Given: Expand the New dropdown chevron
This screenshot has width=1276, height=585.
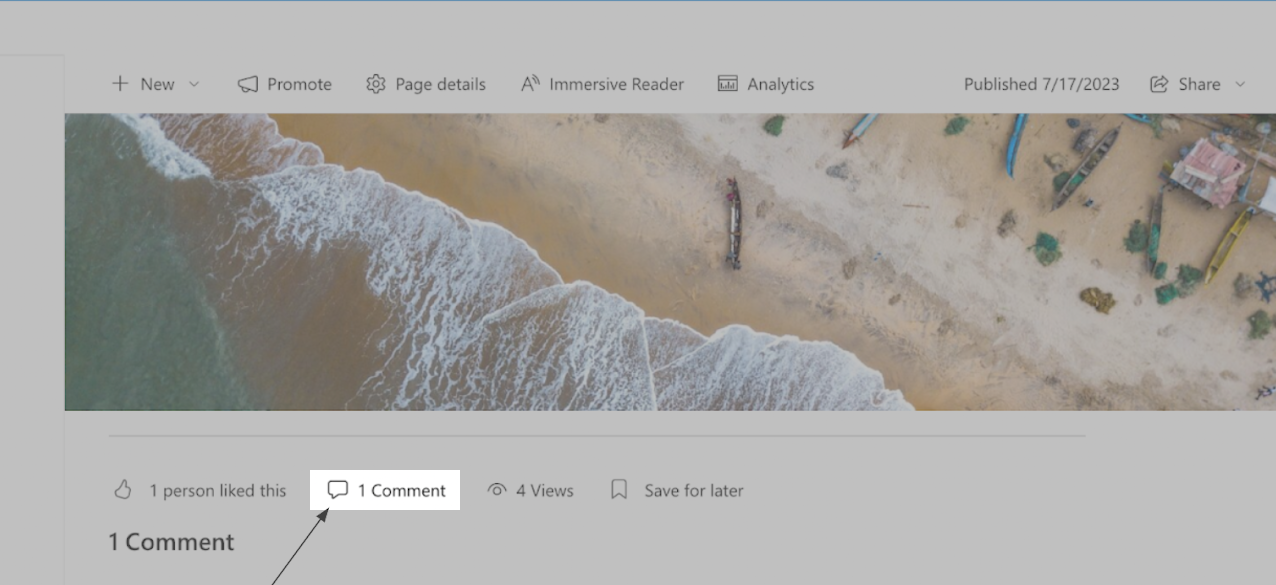Looking at the screenshot, I should (194, 84).
